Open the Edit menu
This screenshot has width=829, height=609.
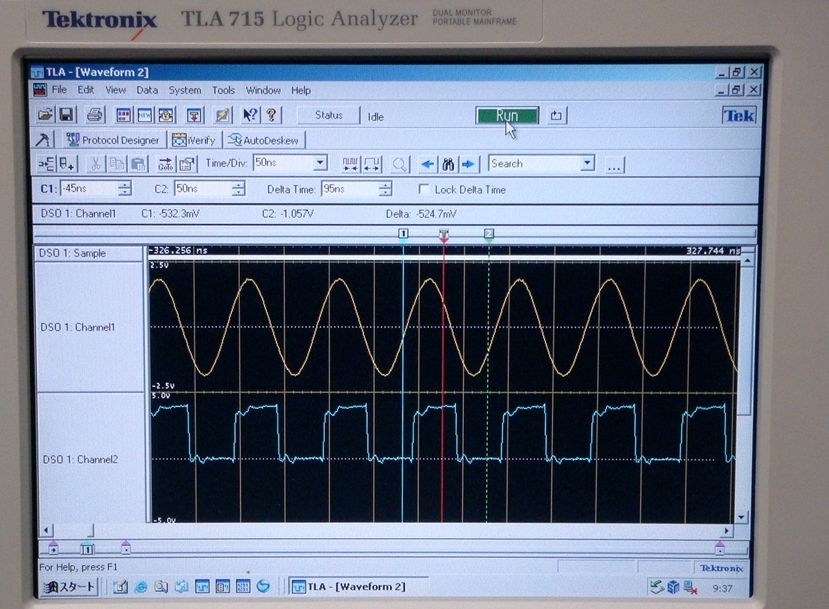86,90
